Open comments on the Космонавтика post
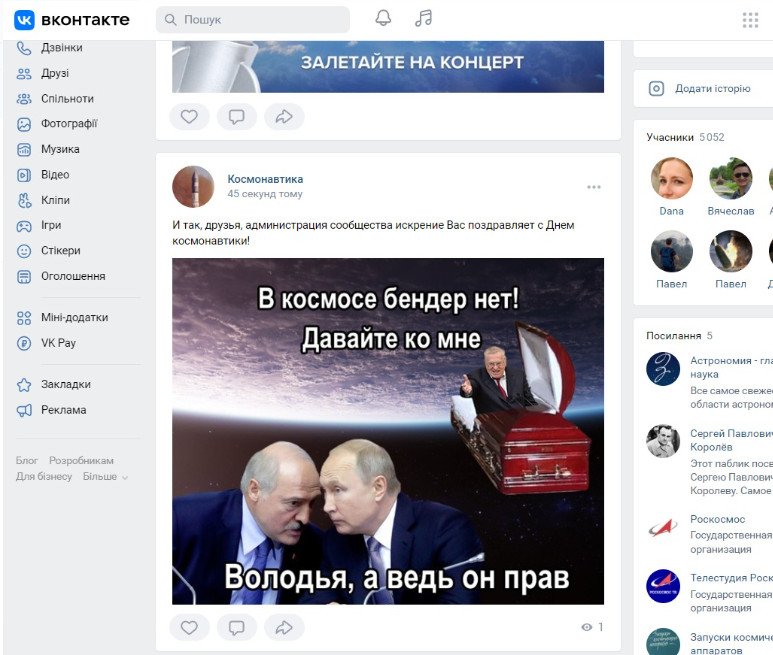 pos(237,627)
